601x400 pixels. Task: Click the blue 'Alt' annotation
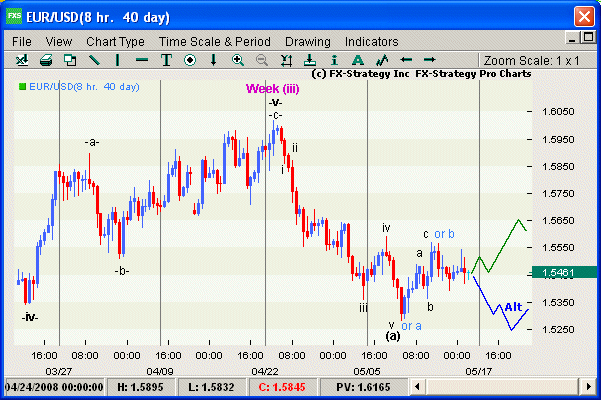pyautogui.click(x=513, y=307)
